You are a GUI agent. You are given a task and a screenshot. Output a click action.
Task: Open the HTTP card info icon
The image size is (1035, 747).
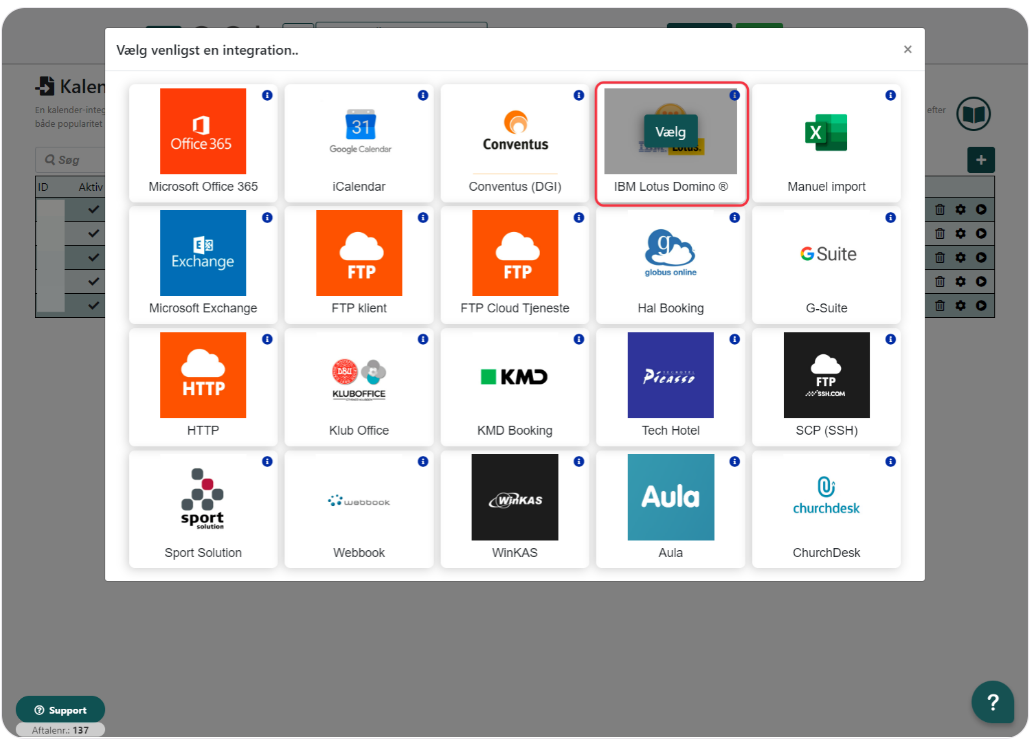pos(267,339)
